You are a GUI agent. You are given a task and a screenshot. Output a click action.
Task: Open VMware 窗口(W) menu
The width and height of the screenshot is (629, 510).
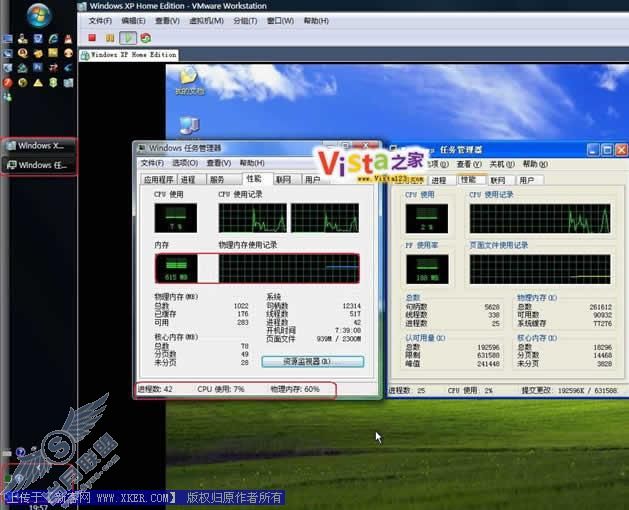click(280, 21)
